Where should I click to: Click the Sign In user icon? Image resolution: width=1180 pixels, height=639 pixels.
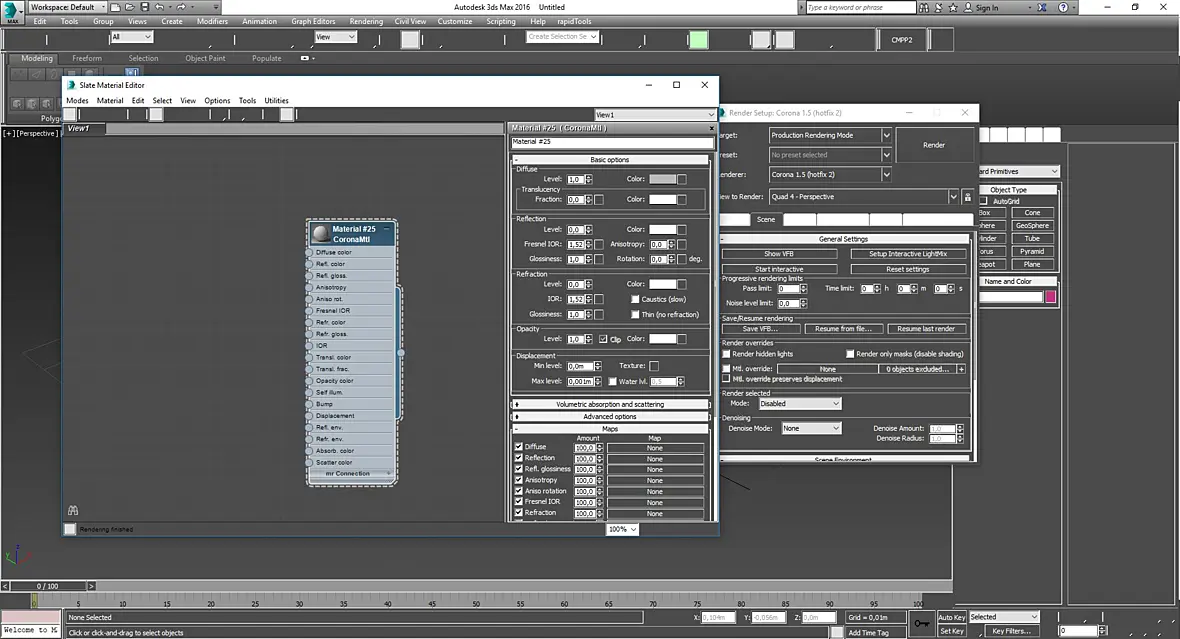tap(969, 8)
